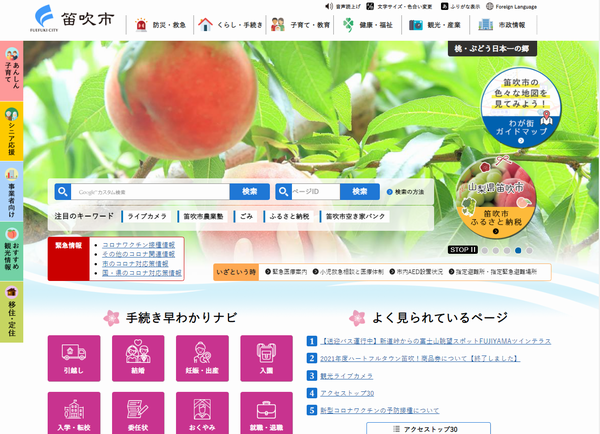Click the magnifier icon of Google search
The image size is (600, 434).
(x=63, y=192)
